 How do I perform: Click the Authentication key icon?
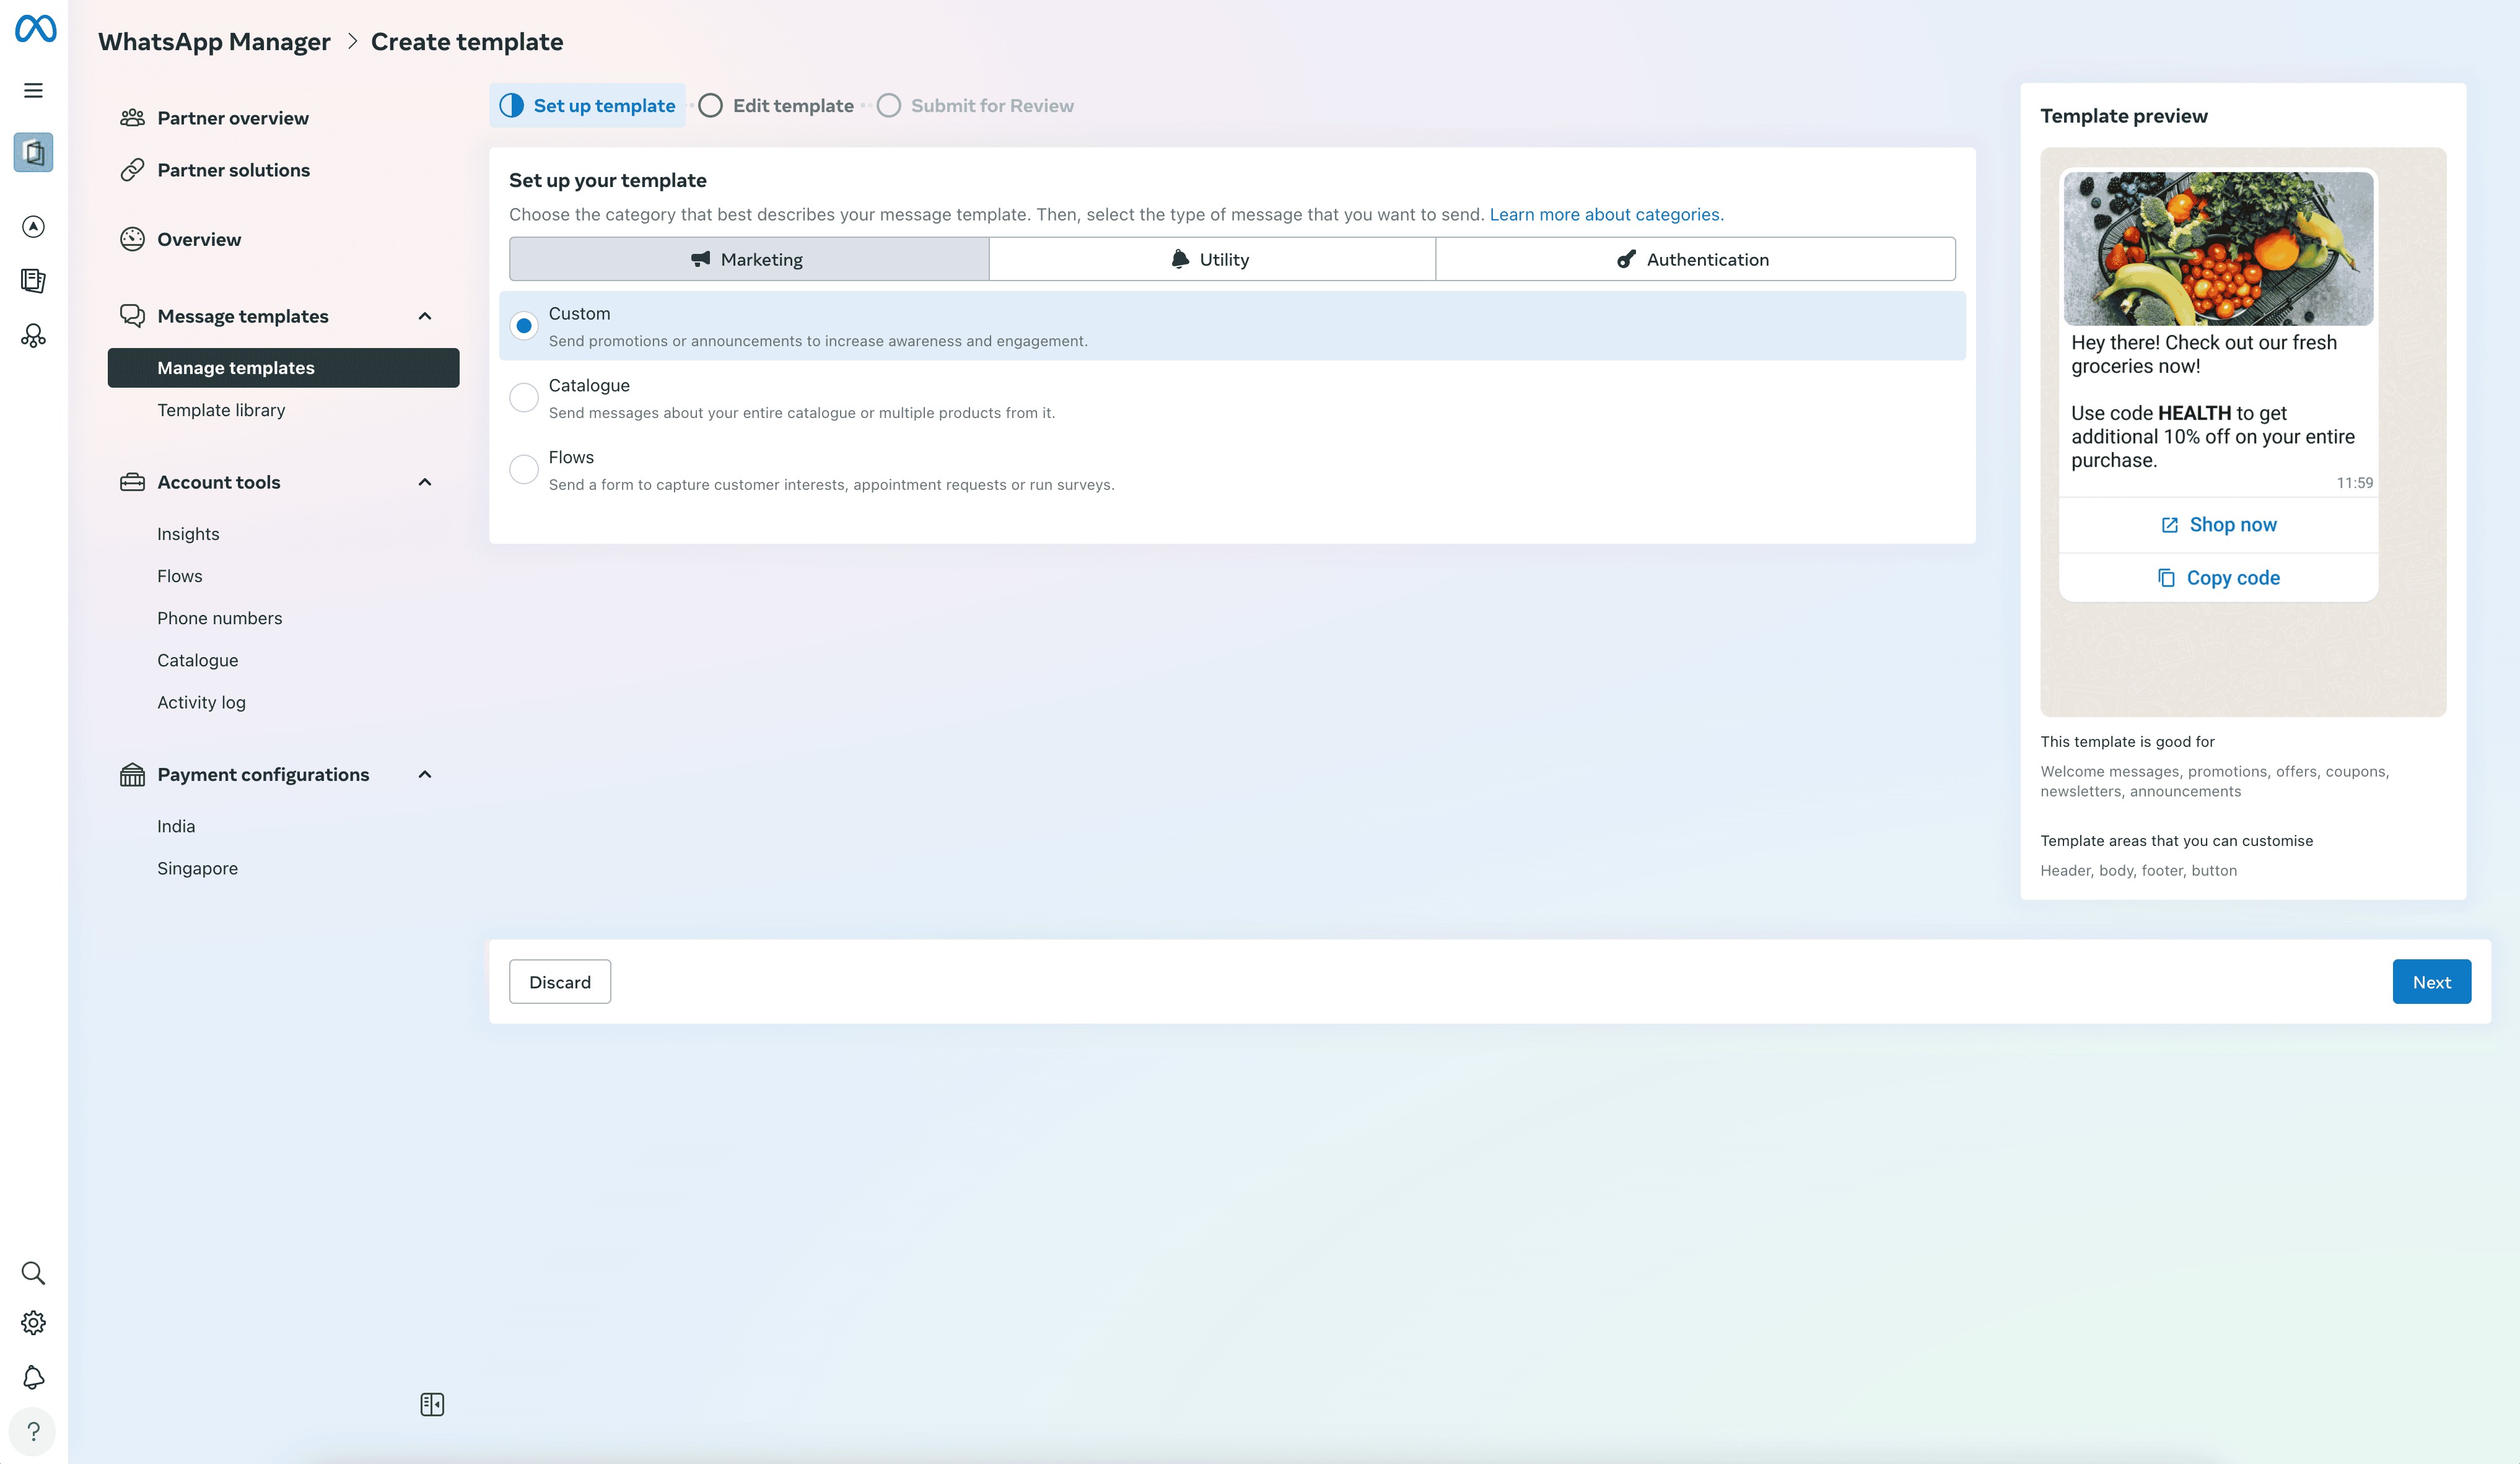[1627, 259]
